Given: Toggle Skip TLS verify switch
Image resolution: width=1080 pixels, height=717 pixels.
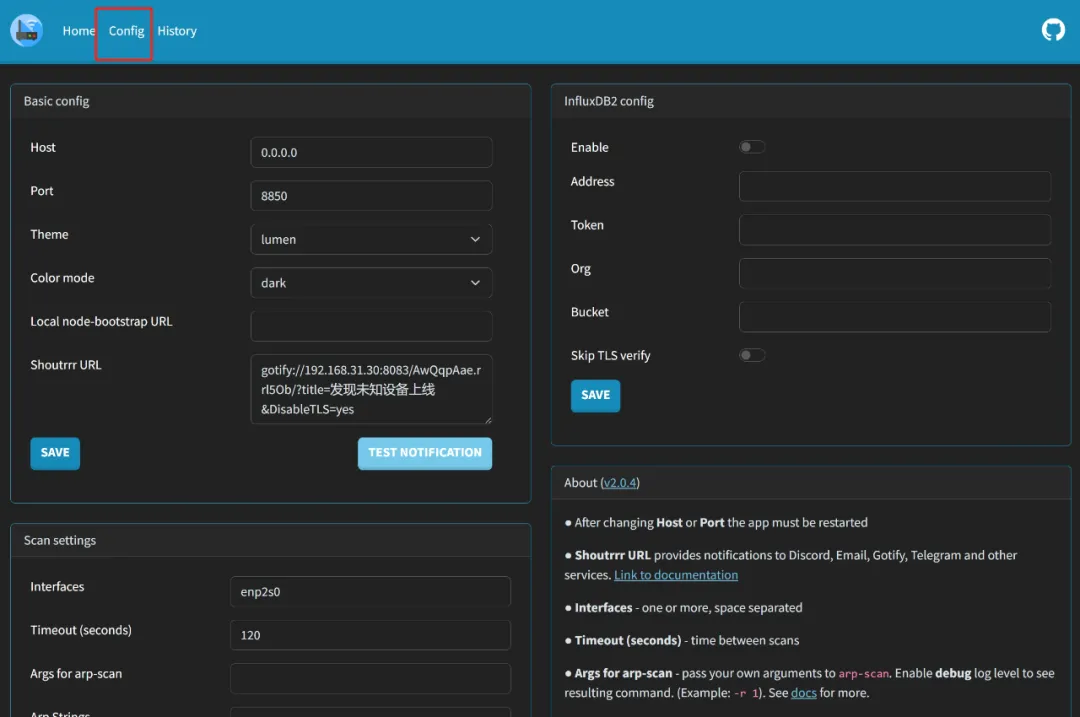Looking at the screenshot, I should click(752, 355).
